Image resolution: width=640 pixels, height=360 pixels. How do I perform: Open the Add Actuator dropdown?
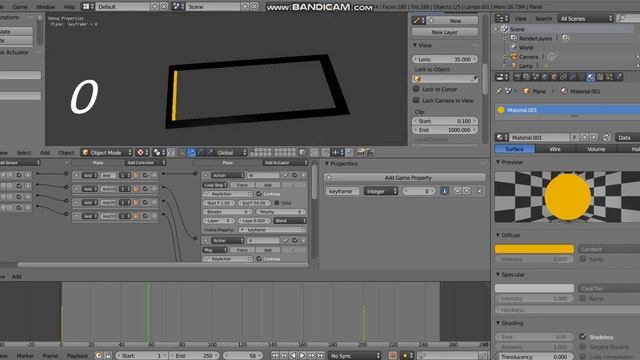[285, 163]
